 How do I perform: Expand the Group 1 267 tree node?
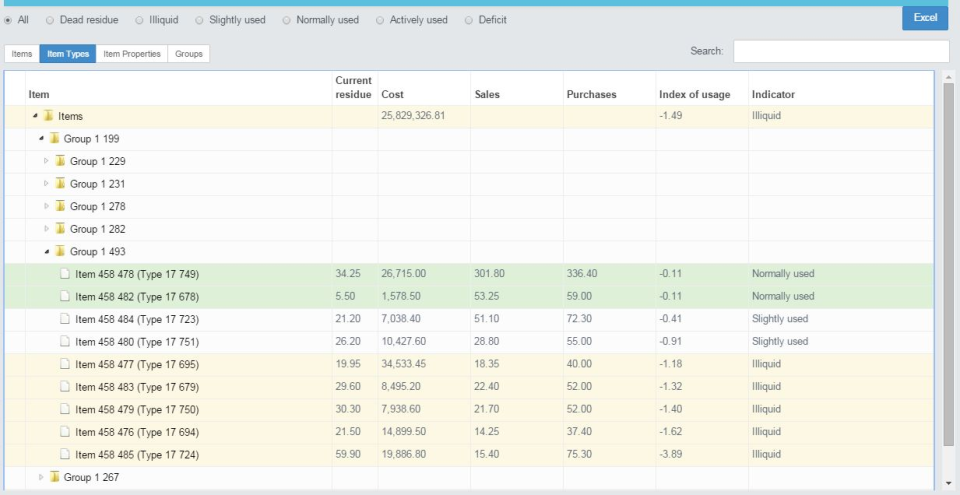[41, 477]
